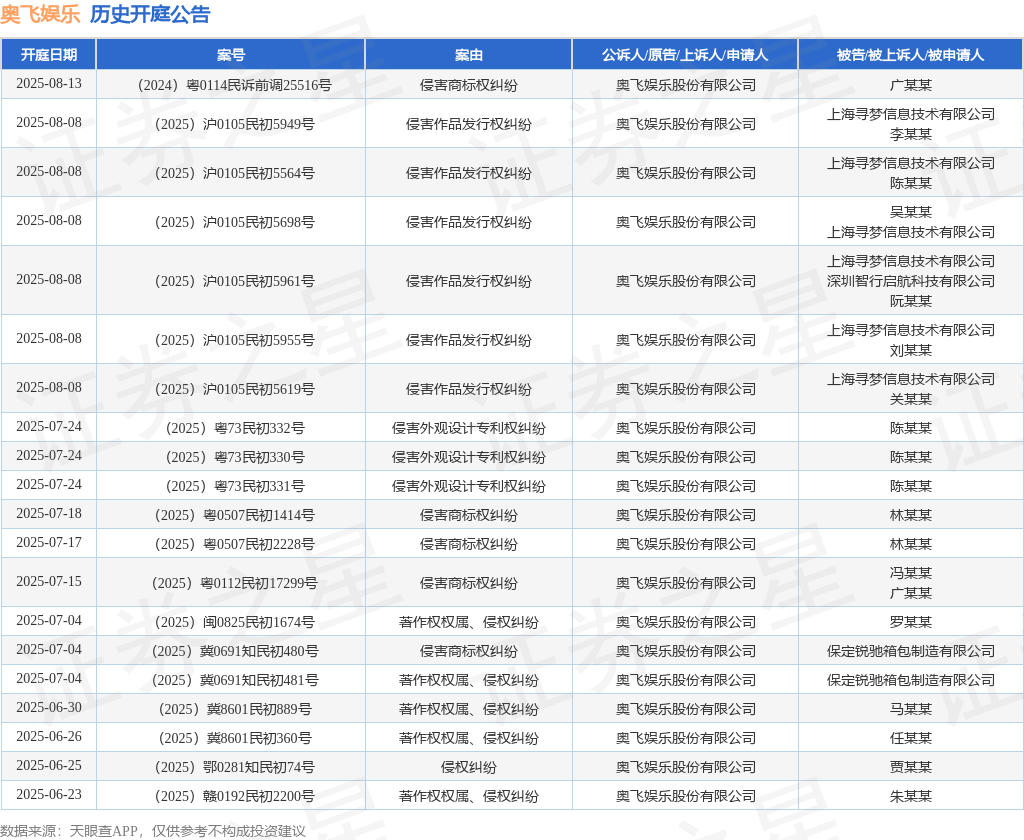
Task: Click case number 冀8601民初360号
Action: point(259,738)
